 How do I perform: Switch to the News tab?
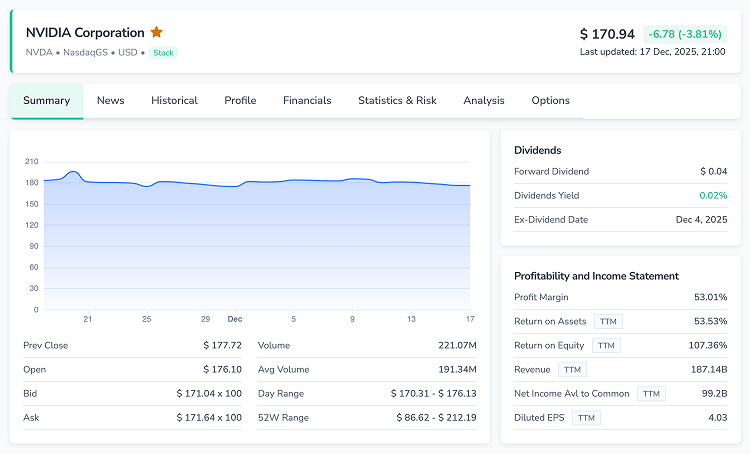point(110,100)
